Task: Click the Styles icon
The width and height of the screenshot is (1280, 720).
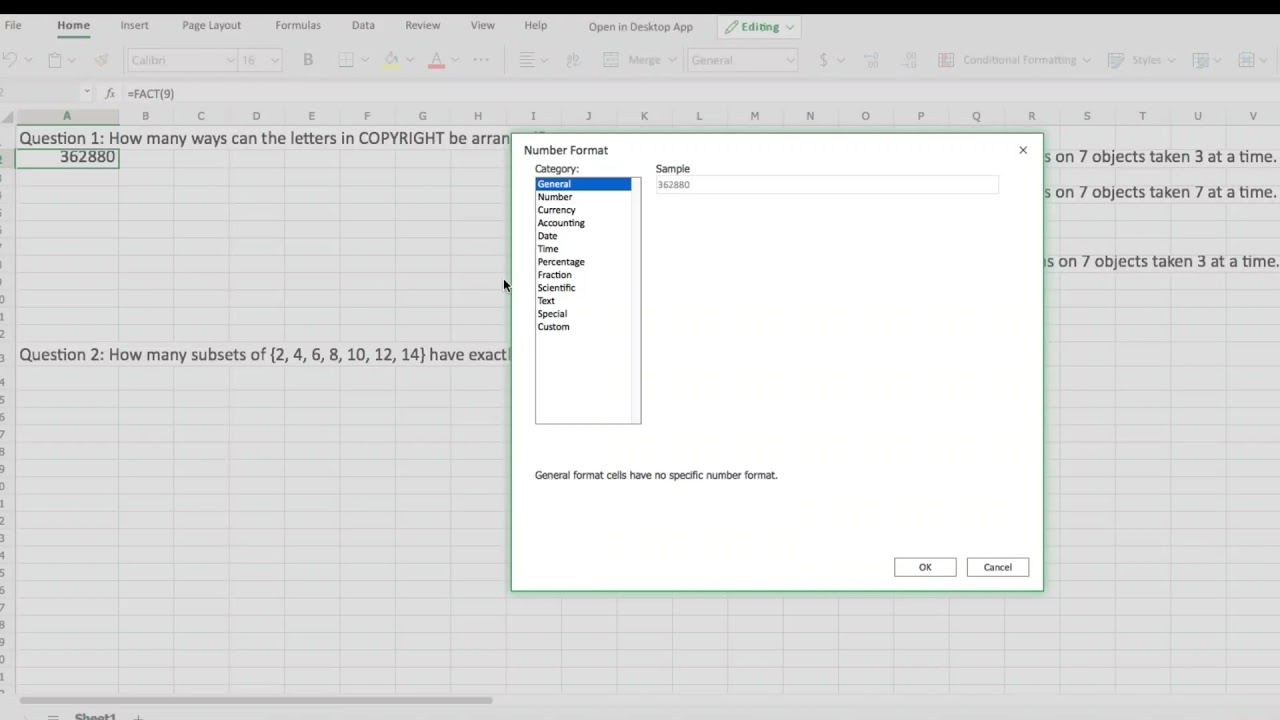Action: click(1116, 60)
